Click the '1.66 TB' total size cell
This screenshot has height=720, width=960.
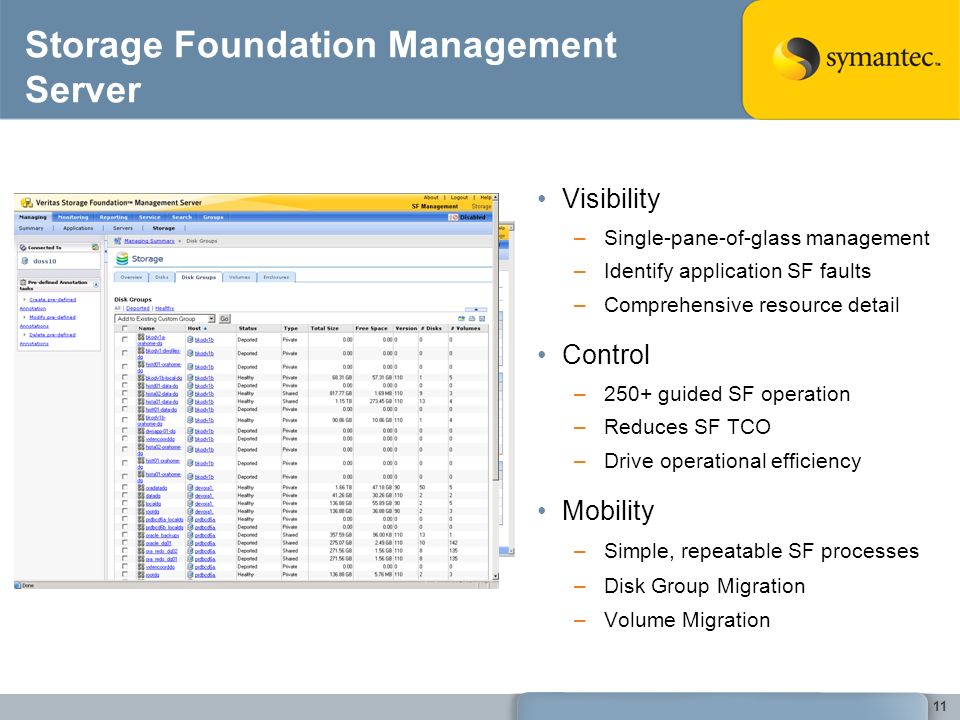[343, 488]
